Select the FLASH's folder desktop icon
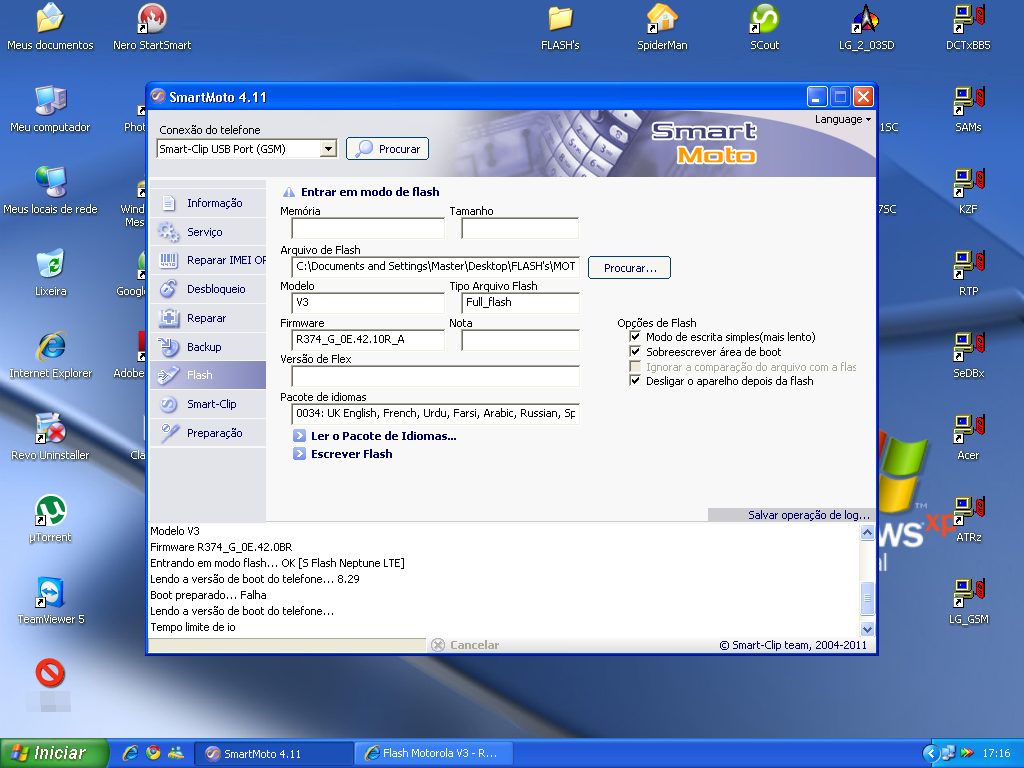The image size is (1024, 768). (560, 27)
